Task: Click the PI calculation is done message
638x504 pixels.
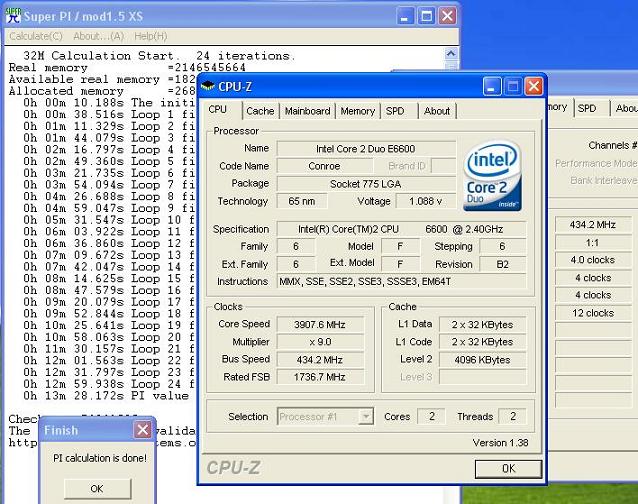Action: pyautogui.click(x=100, y=458)
